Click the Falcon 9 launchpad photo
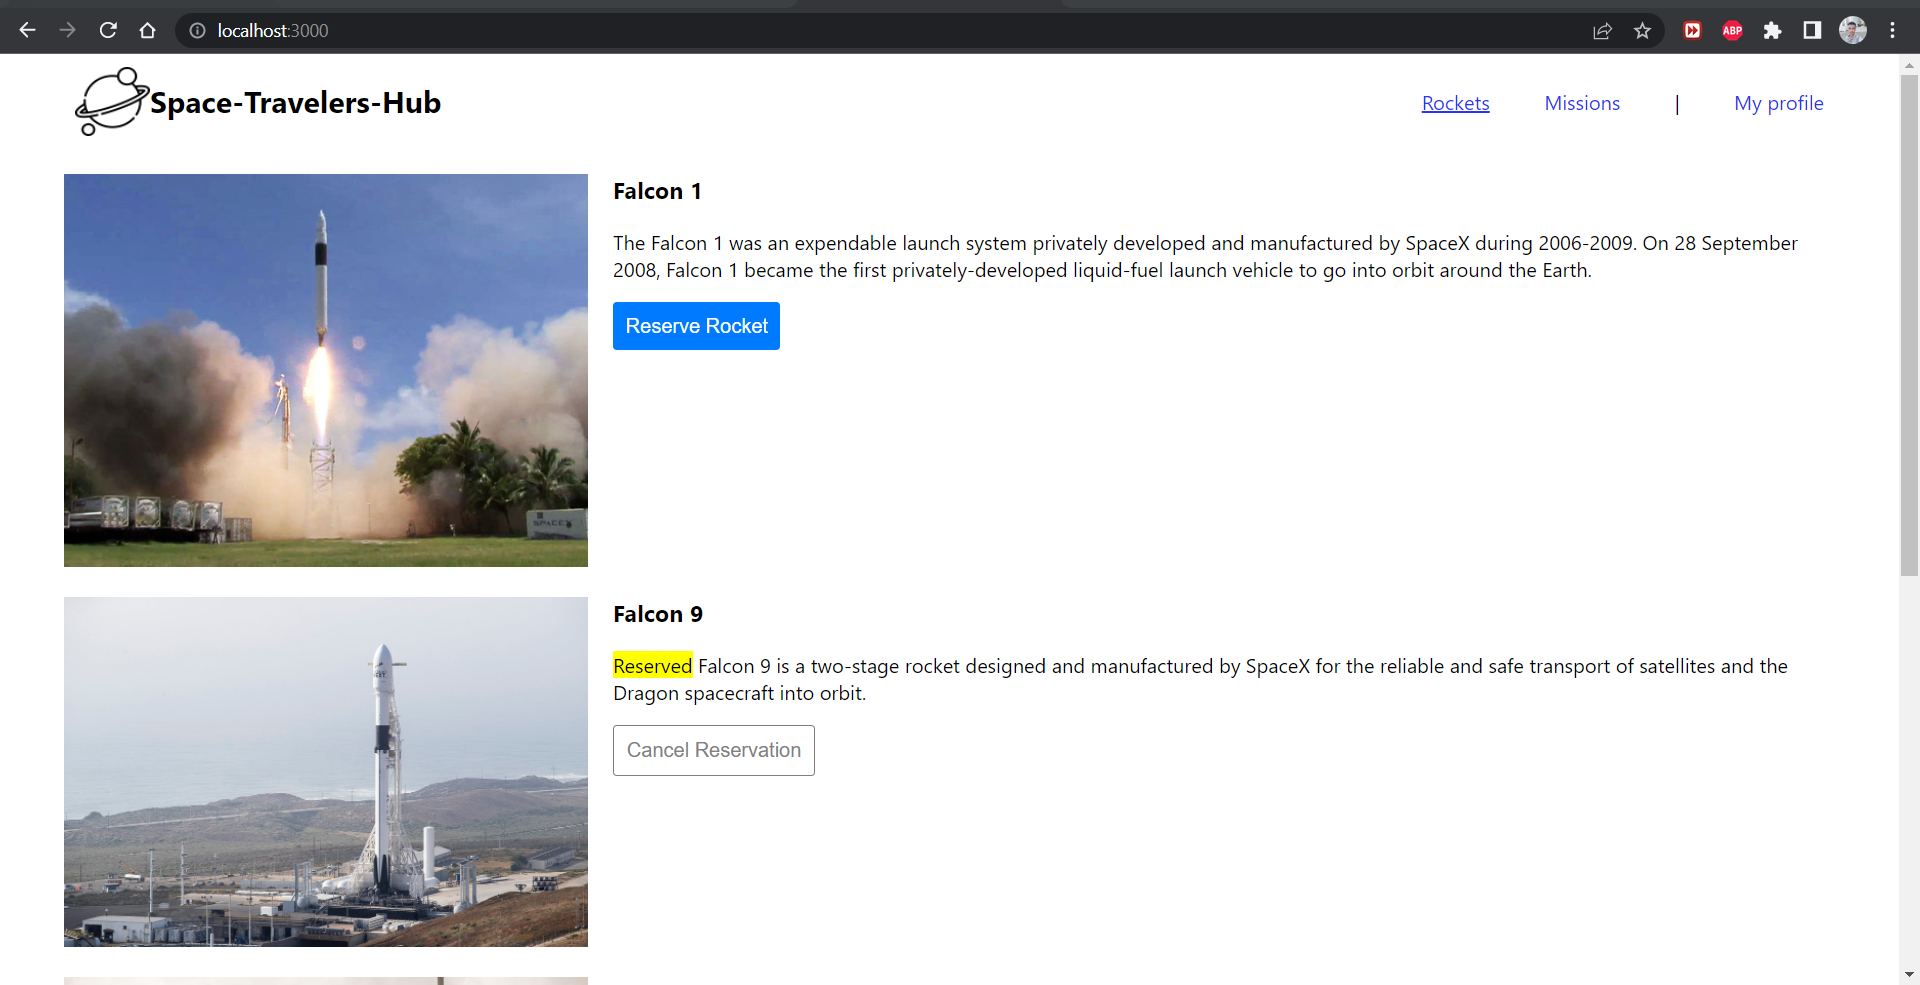 click(326, 772)
